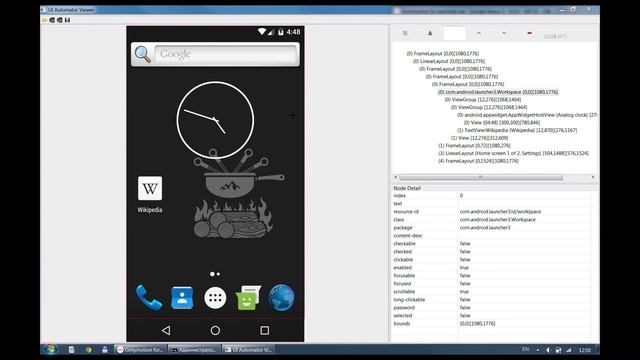Click the Messaging dock icon

point(248,298)
